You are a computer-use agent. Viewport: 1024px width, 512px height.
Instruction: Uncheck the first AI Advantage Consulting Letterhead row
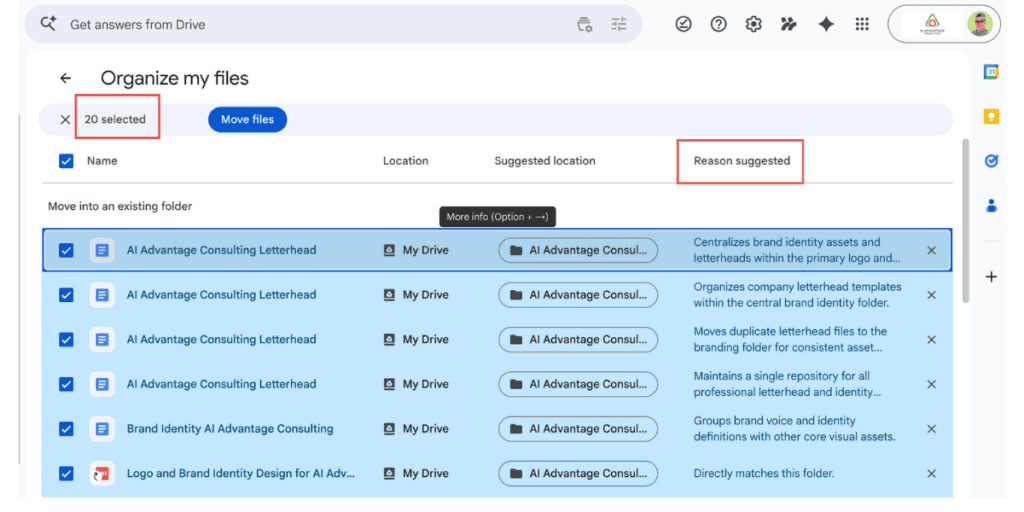pos(66,250)
